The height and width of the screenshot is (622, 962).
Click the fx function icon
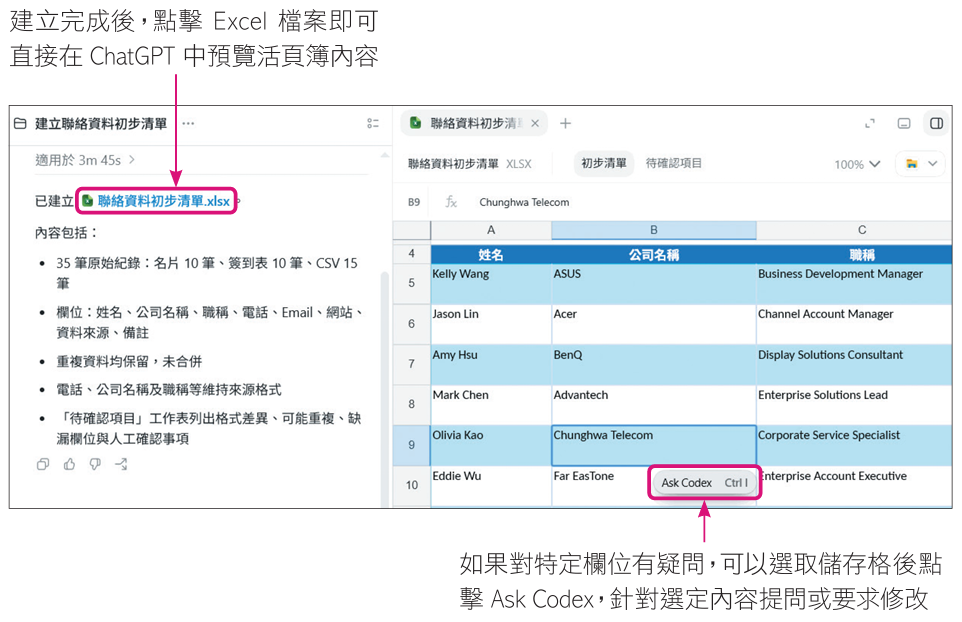pos(451,202)
